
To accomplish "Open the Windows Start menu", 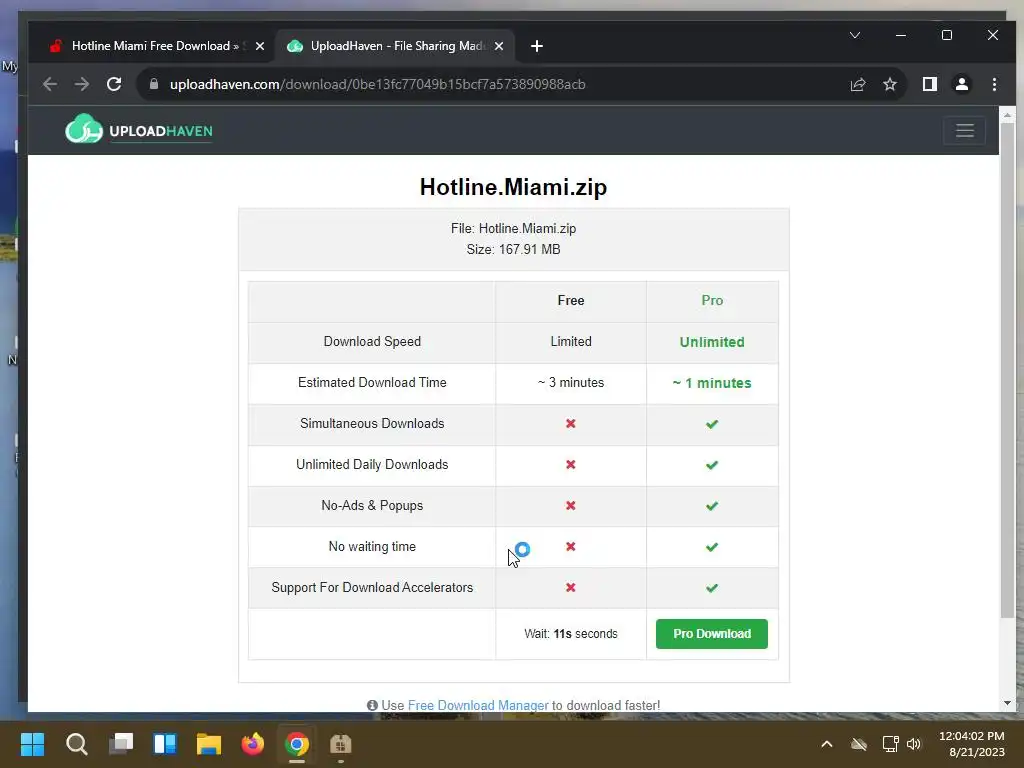I will (32, 744).
